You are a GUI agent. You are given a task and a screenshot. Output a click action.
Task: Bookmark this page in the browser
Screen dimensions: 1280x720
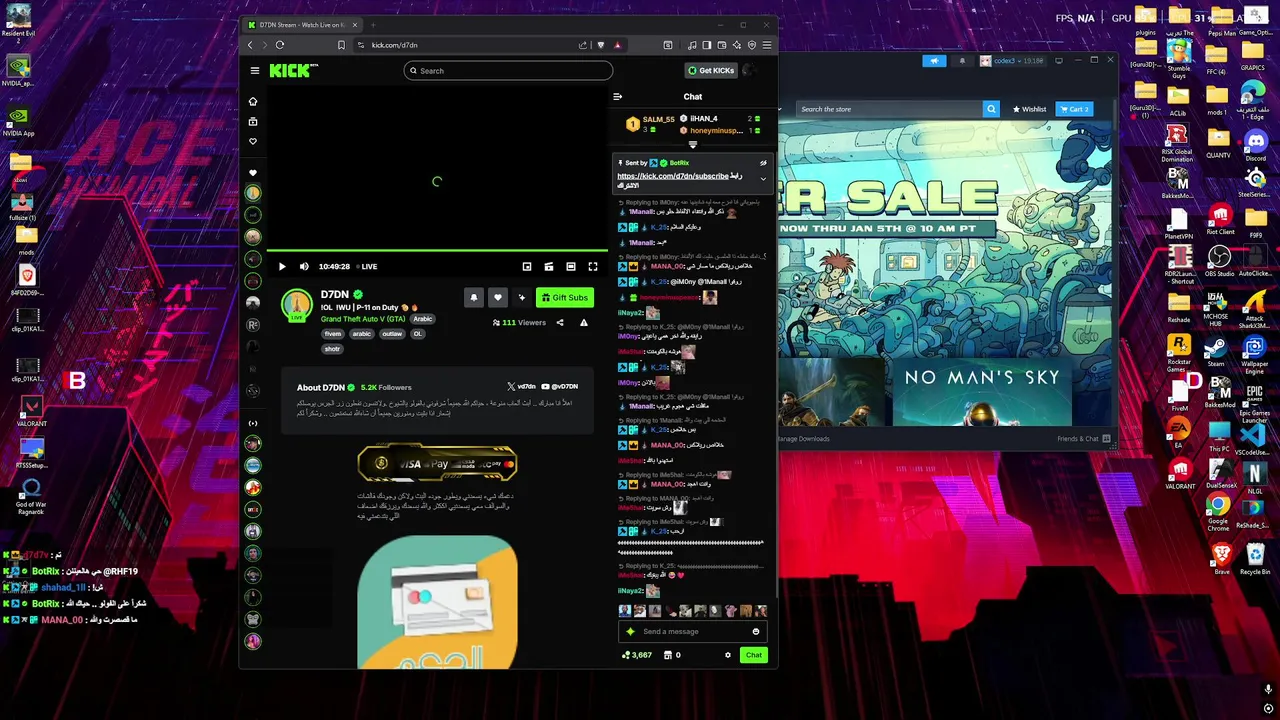341,45
